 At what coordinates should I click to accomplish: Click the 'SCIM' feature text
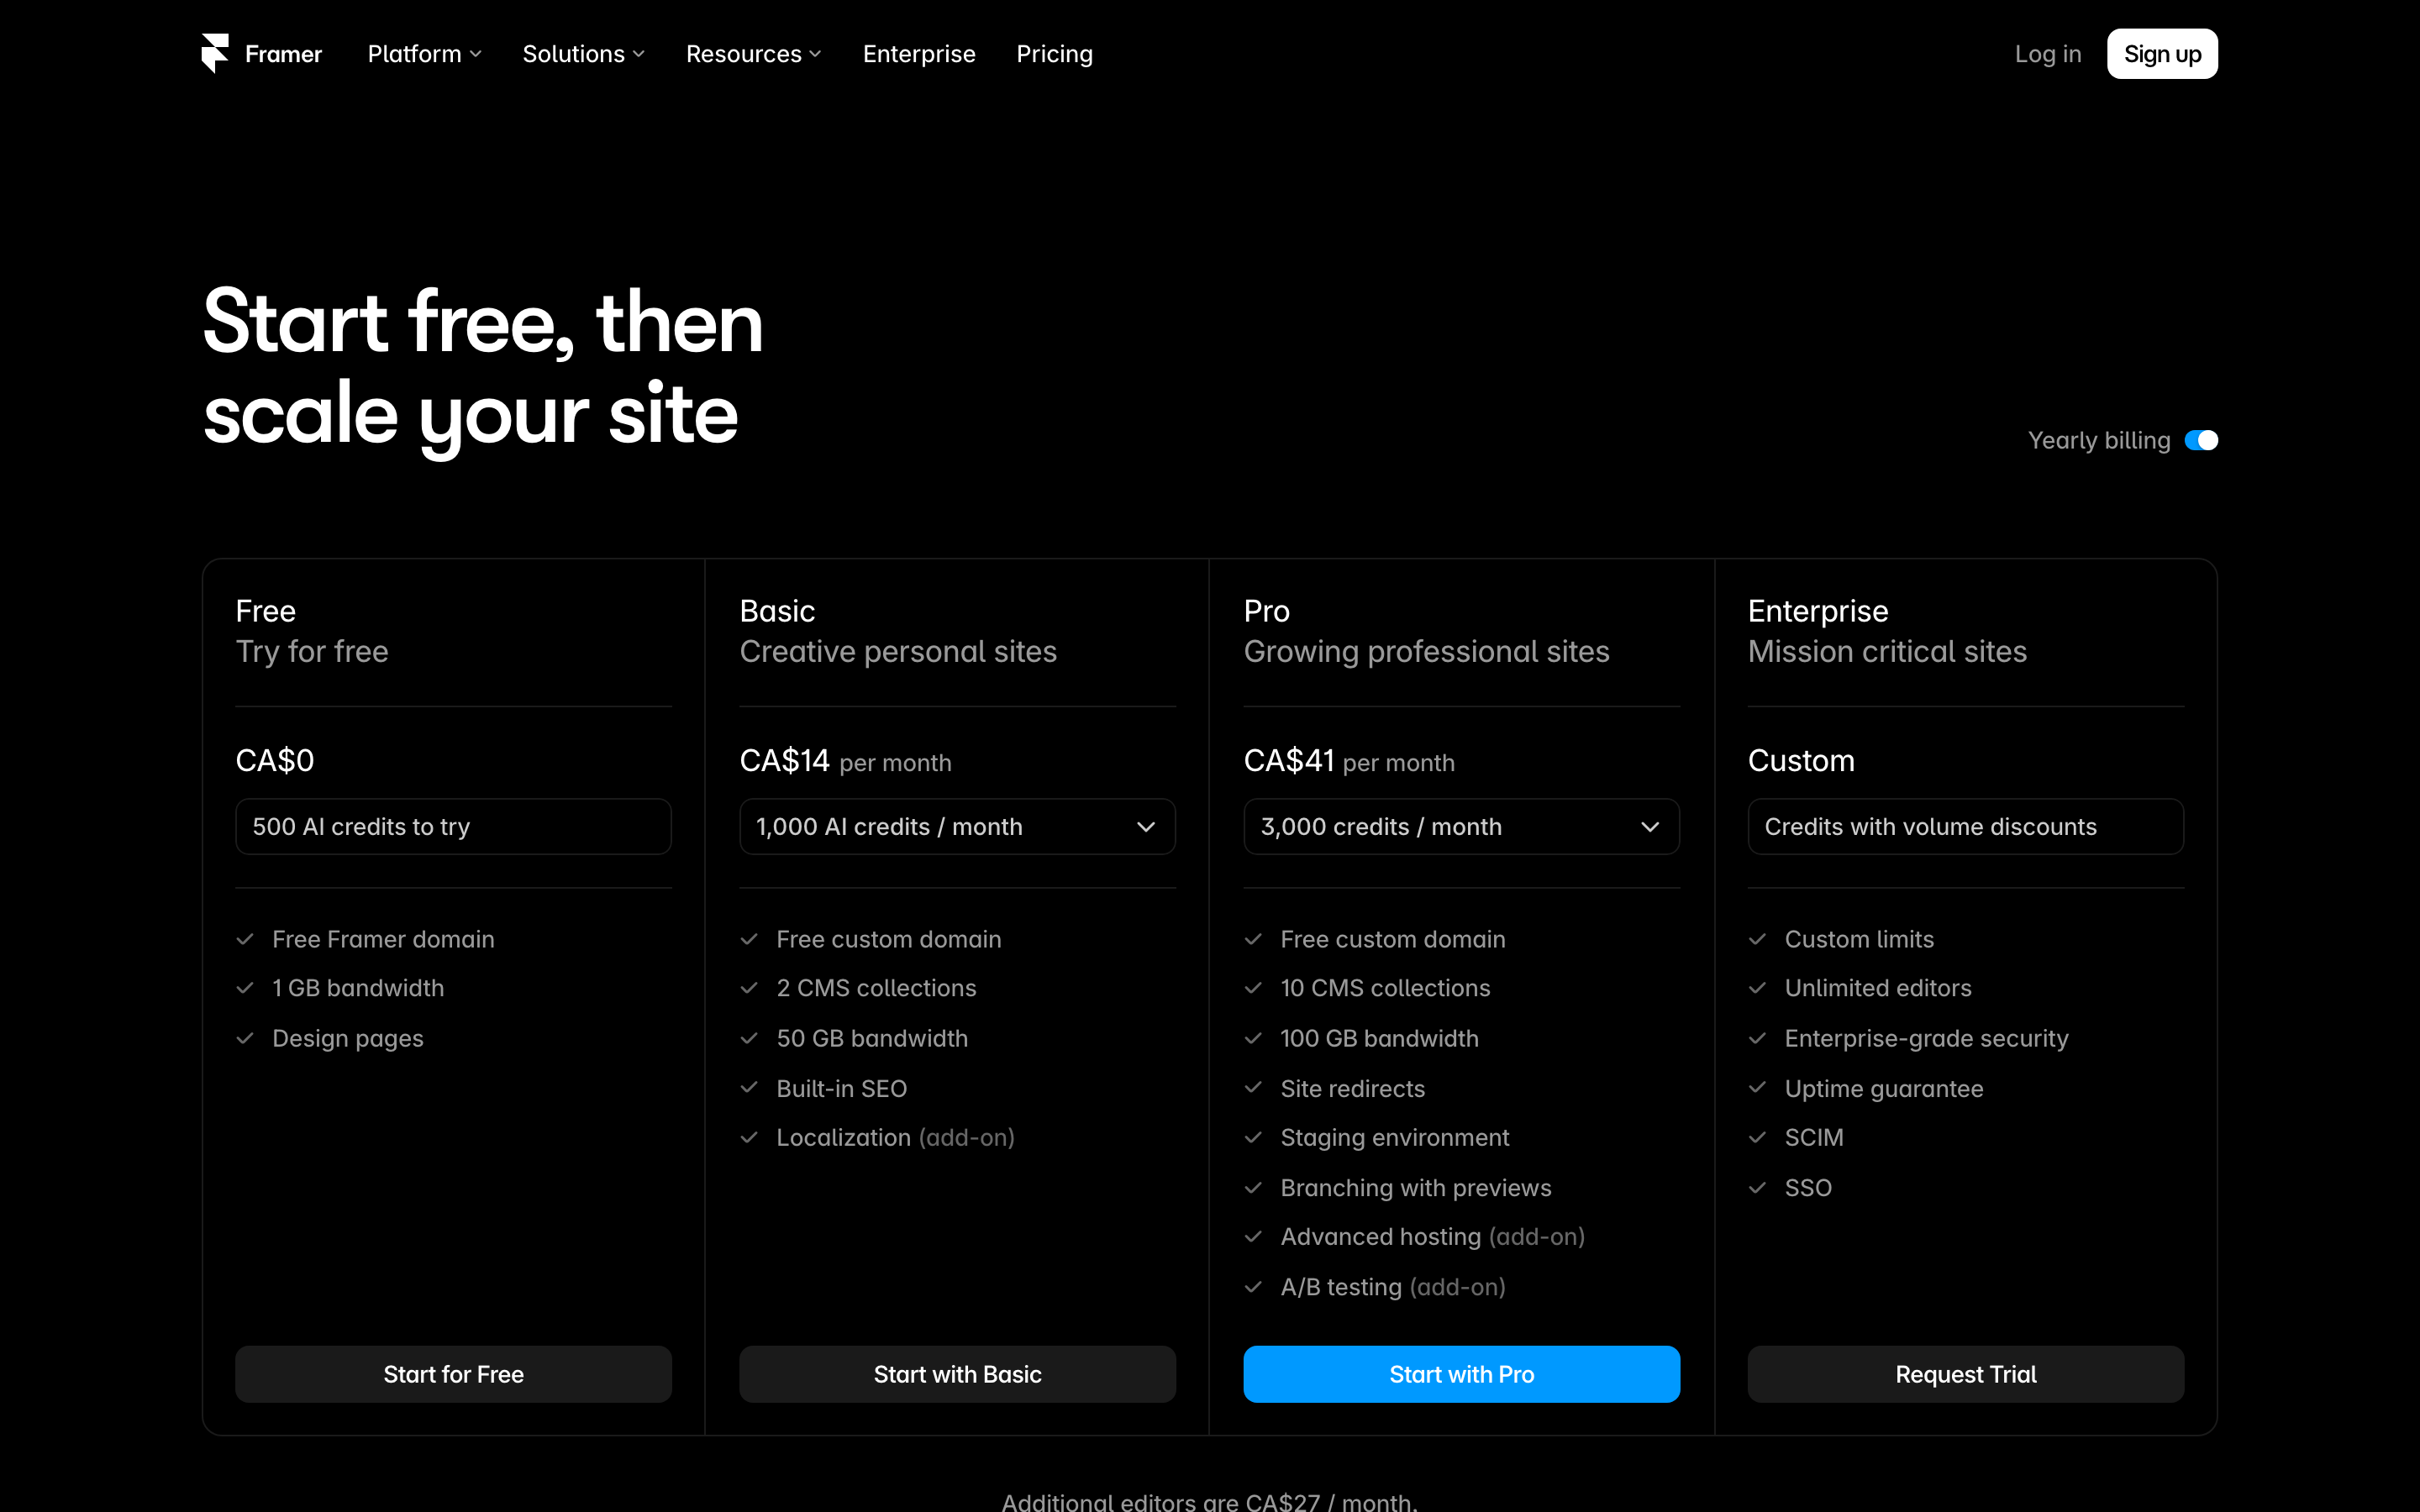(x=1814, y=1137)
